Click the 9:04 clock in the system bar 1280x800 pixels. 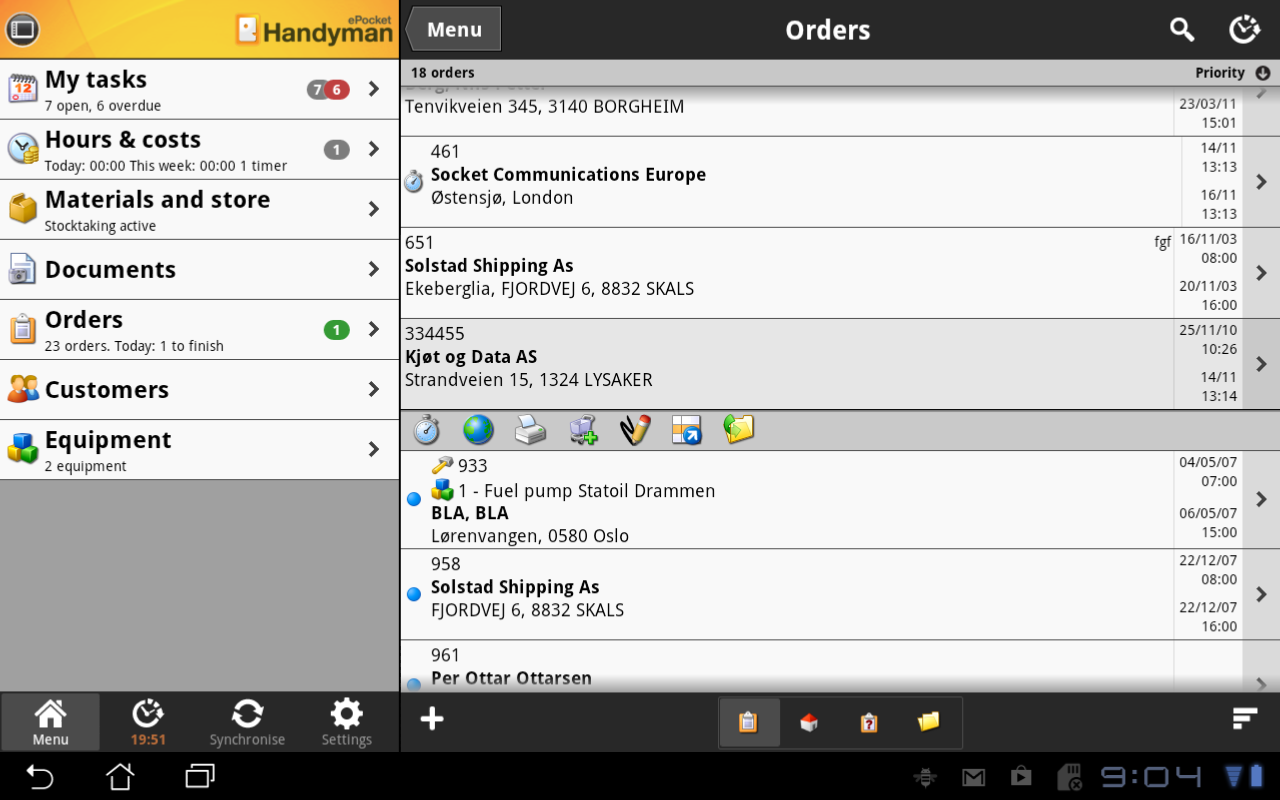(x=1151, y=777)
